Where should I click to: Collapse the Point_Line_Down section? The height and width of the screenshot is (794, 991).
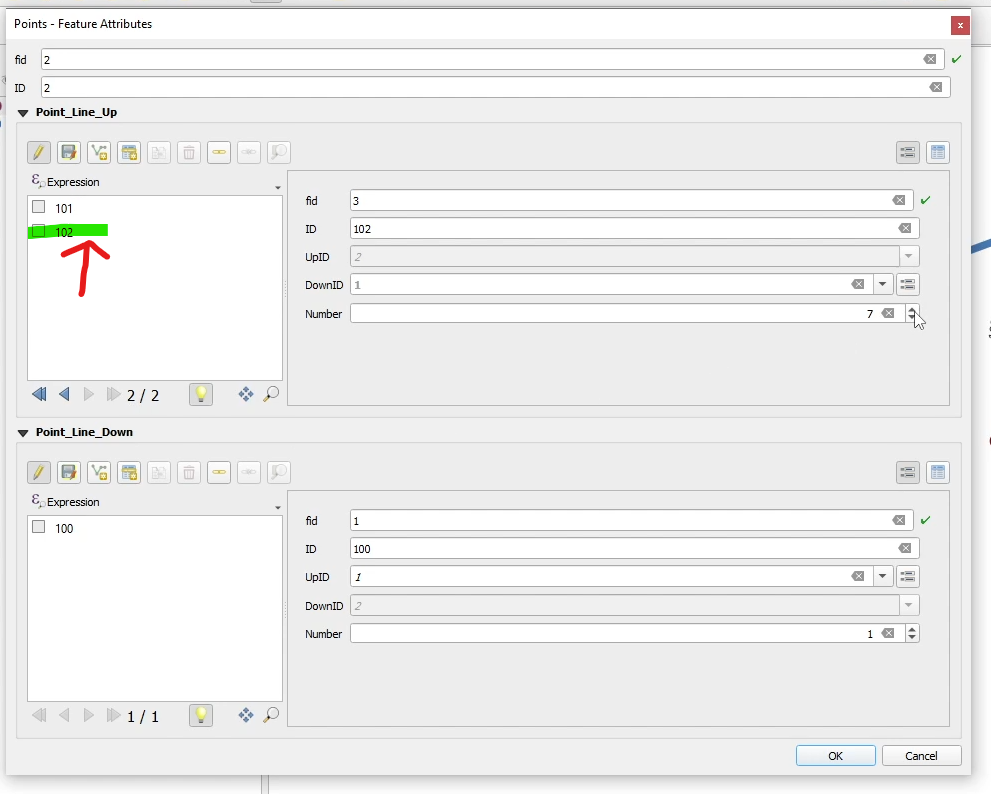[23, 433]
